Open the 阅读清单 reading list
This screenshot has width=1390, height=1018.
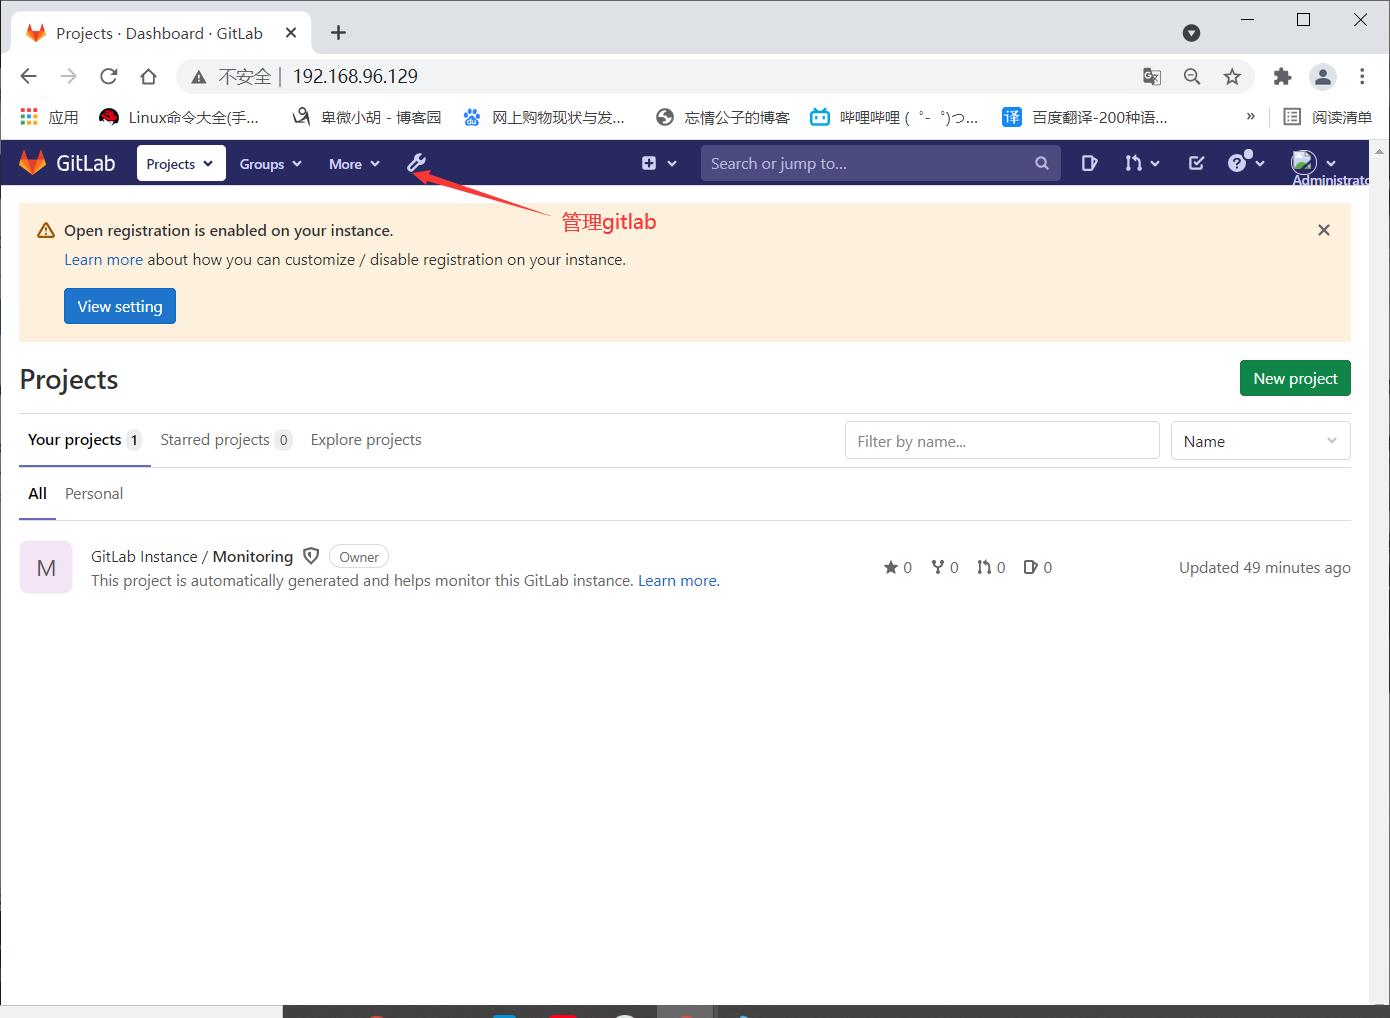click(x=1328, y=117)
